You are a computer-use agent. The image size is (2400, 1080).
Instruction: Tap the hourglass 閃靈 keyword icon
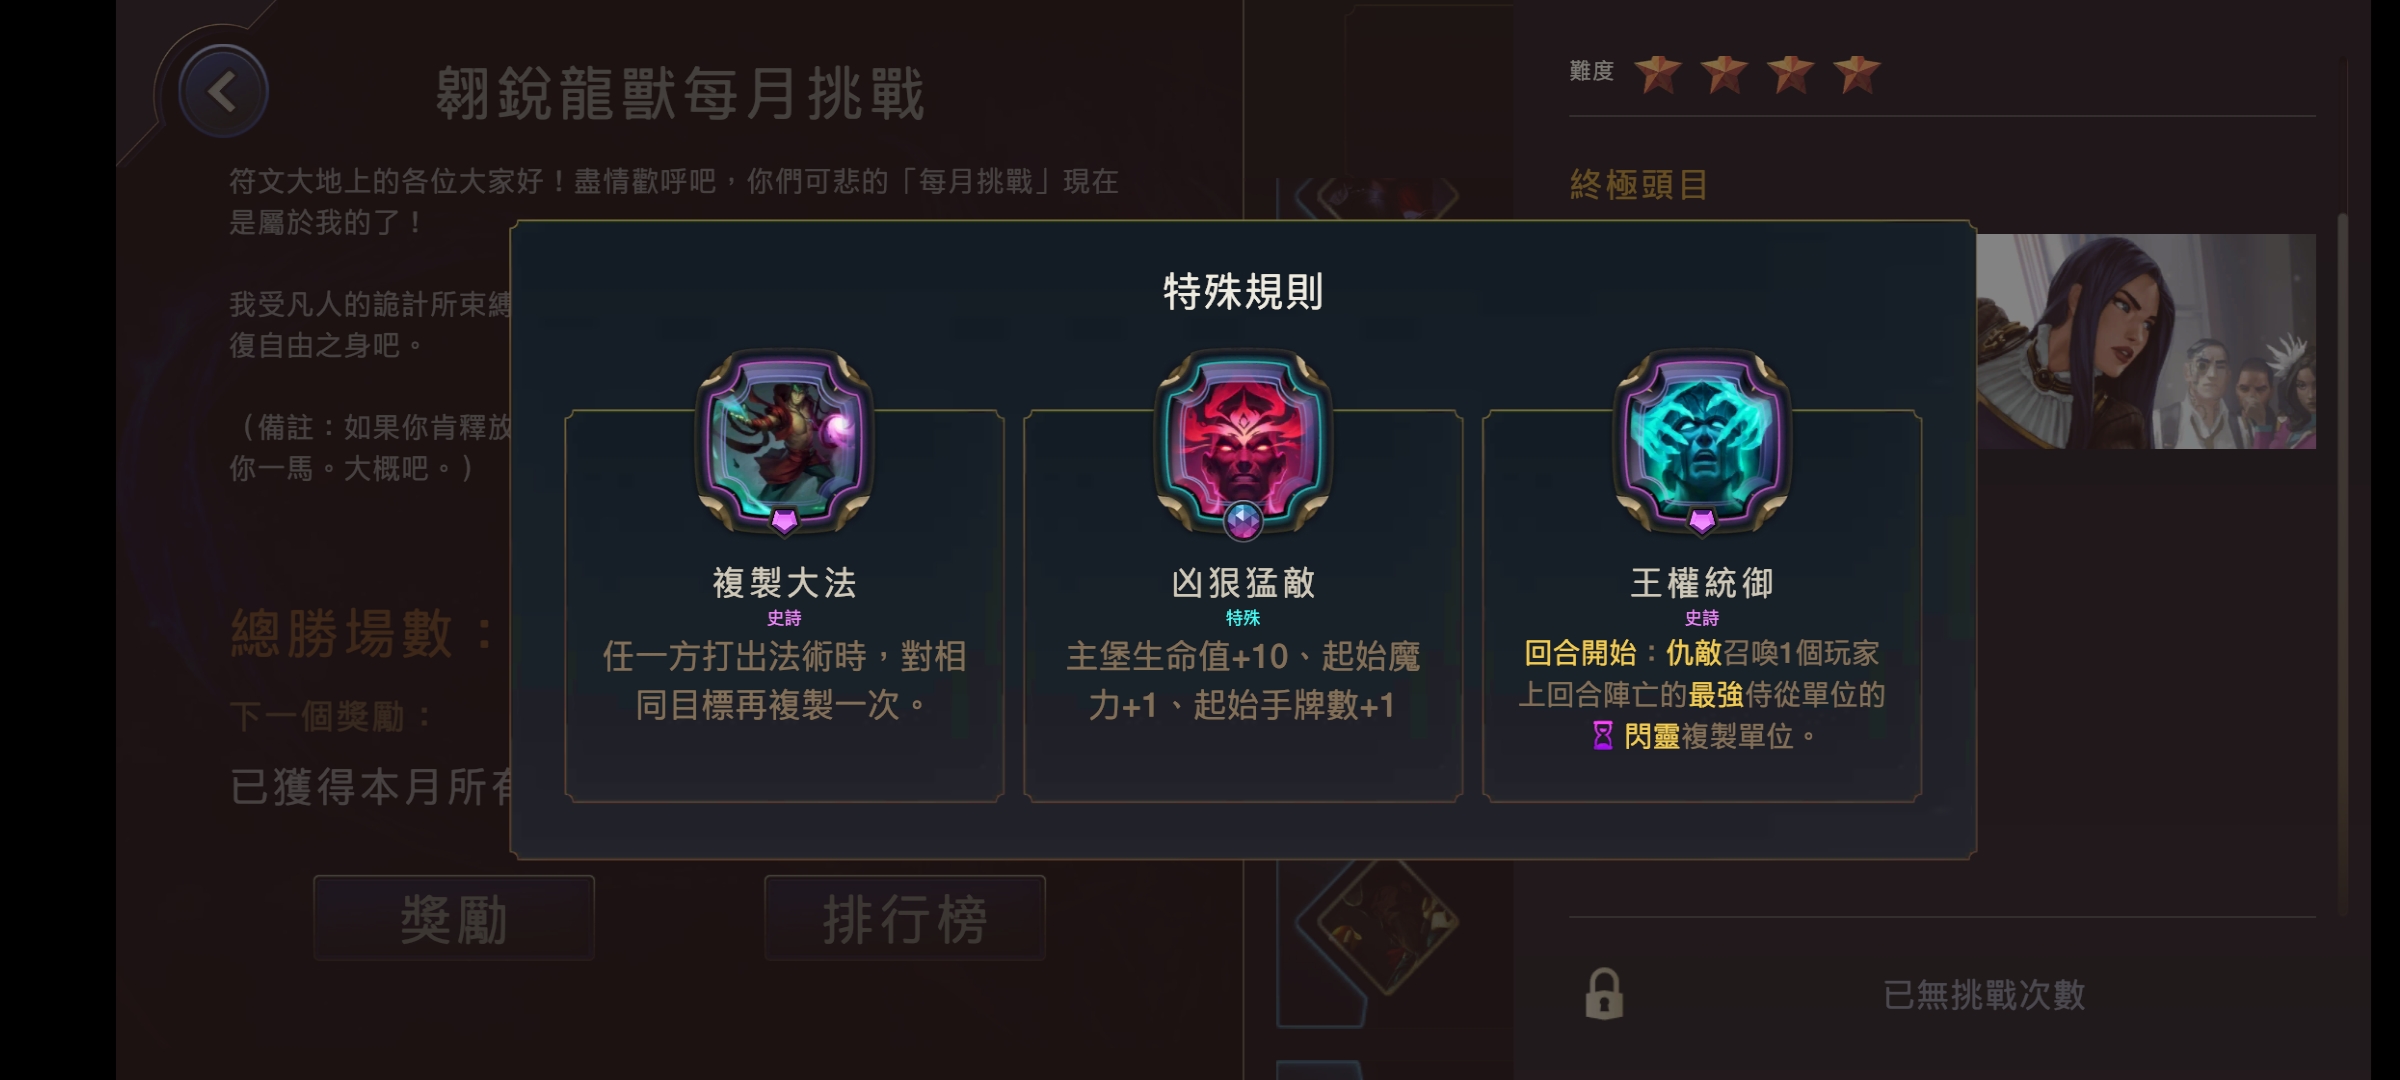(1603, 736)
